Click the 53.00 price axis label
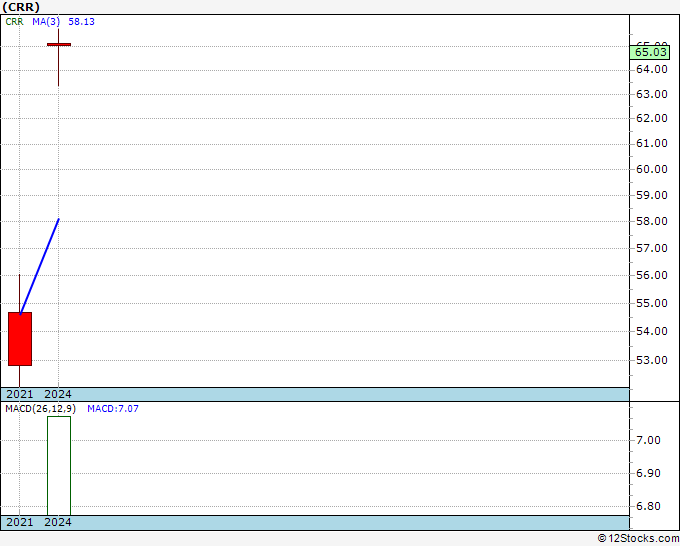Viewport: 680px width, 546px height. [x=651, y=360]
